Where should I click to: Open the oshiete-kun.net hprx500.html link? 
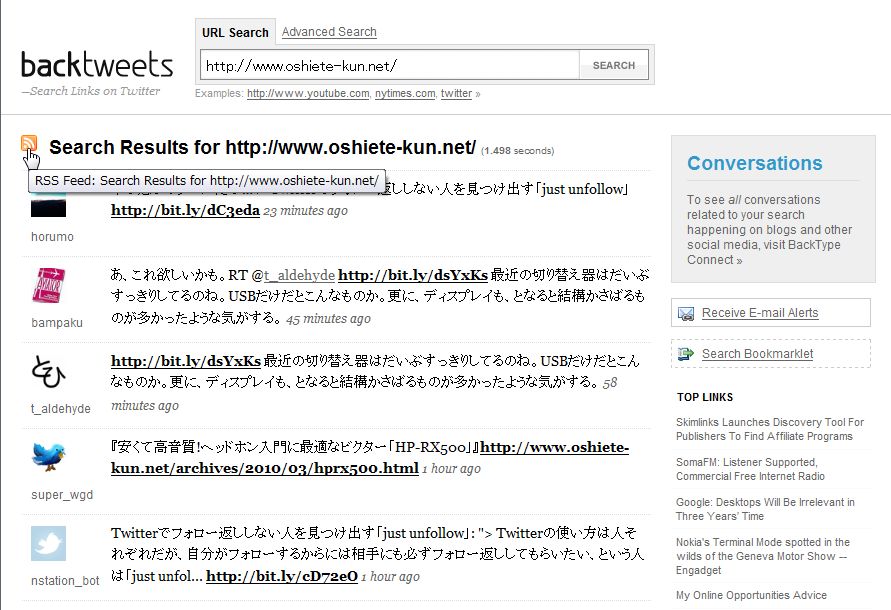click(x=369, y=458)
